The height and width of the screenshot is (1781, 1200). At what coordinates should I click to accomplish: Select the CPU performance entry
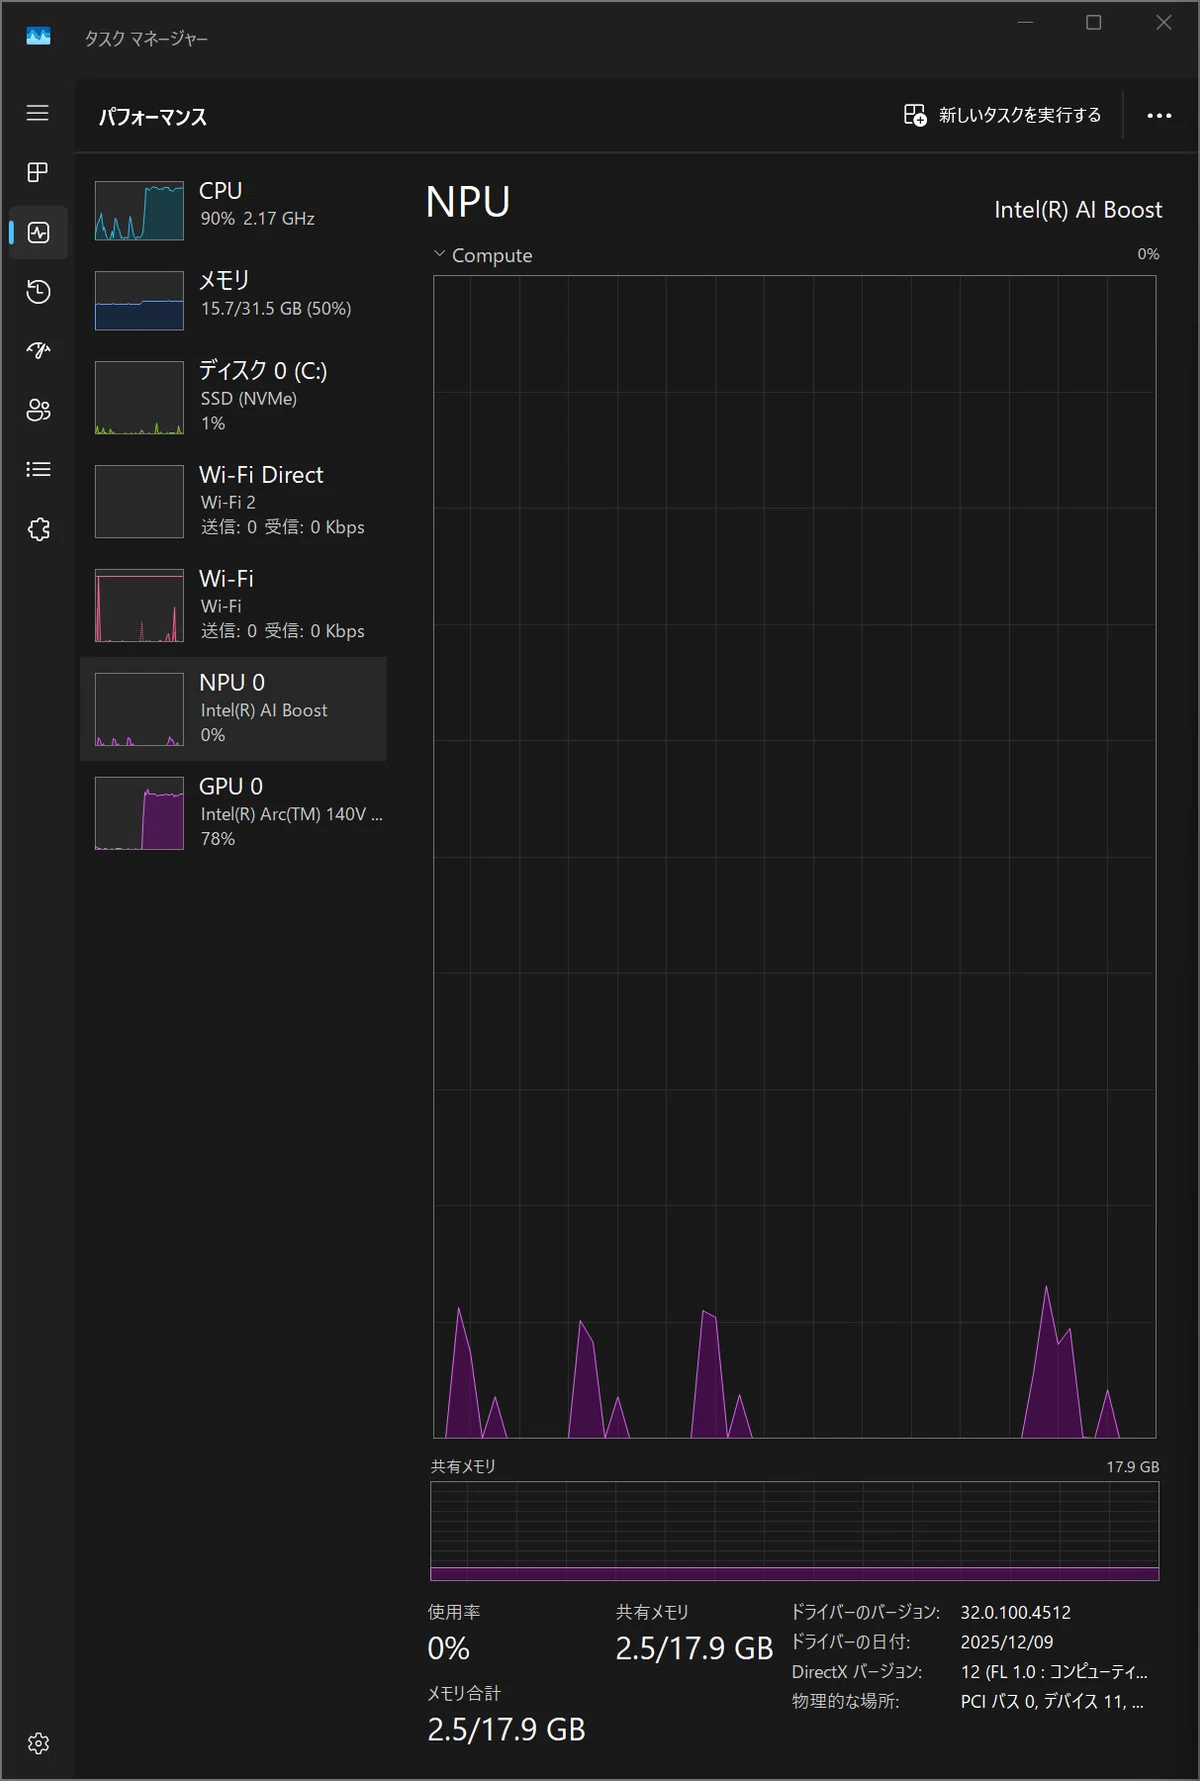233,210
